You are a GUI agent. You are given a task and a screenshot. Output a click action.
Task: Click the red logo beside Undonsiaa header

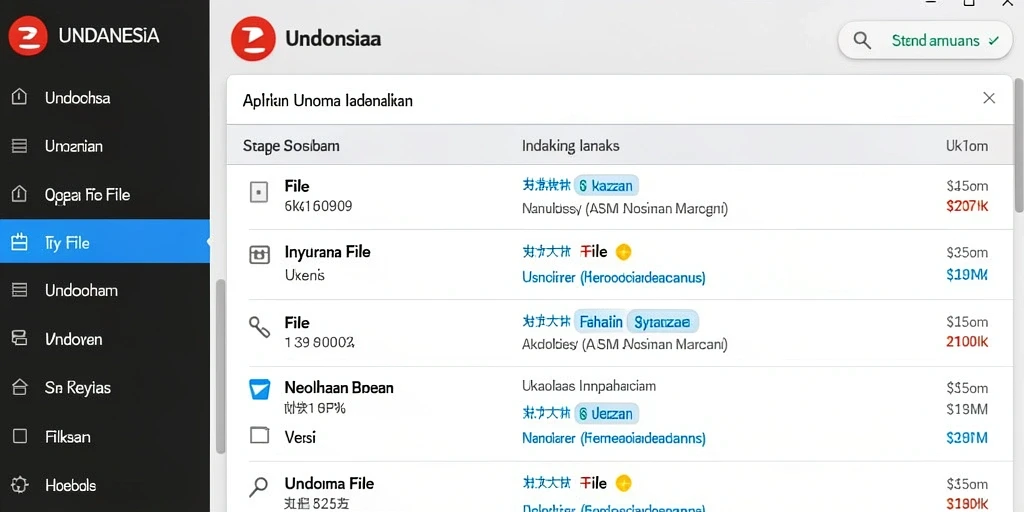pos(251,39)
